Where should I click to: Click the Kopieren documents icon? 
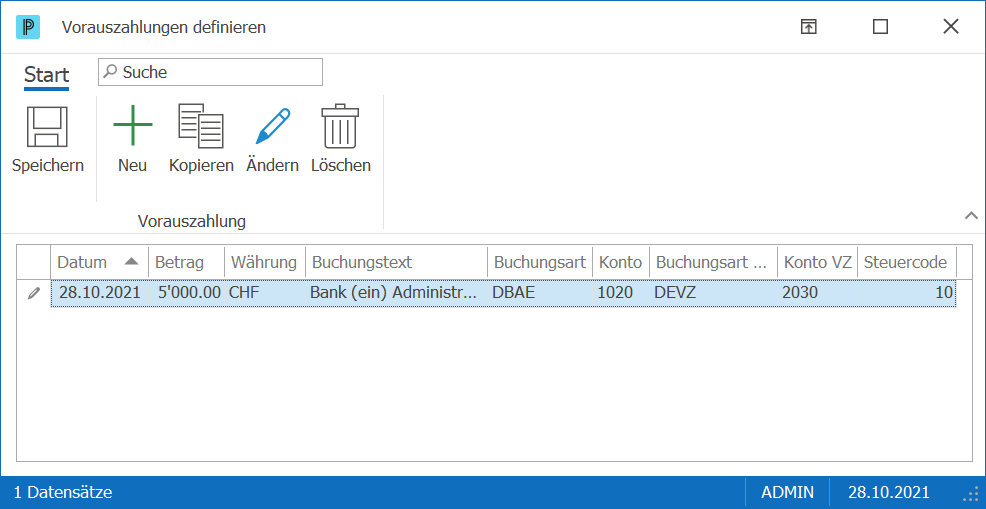[201, 126]
